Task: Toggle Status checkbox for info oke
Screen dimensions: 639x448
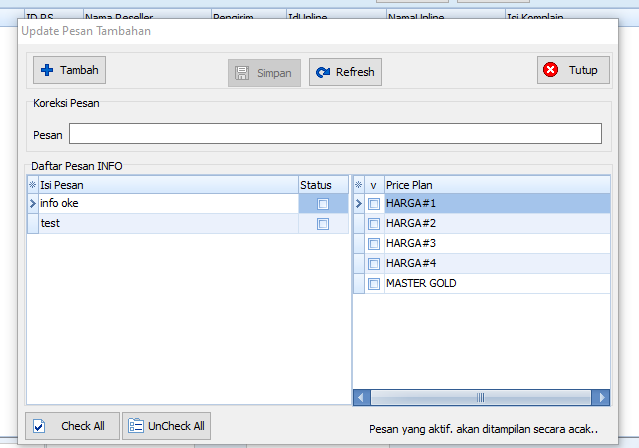Action: (322, 204)
